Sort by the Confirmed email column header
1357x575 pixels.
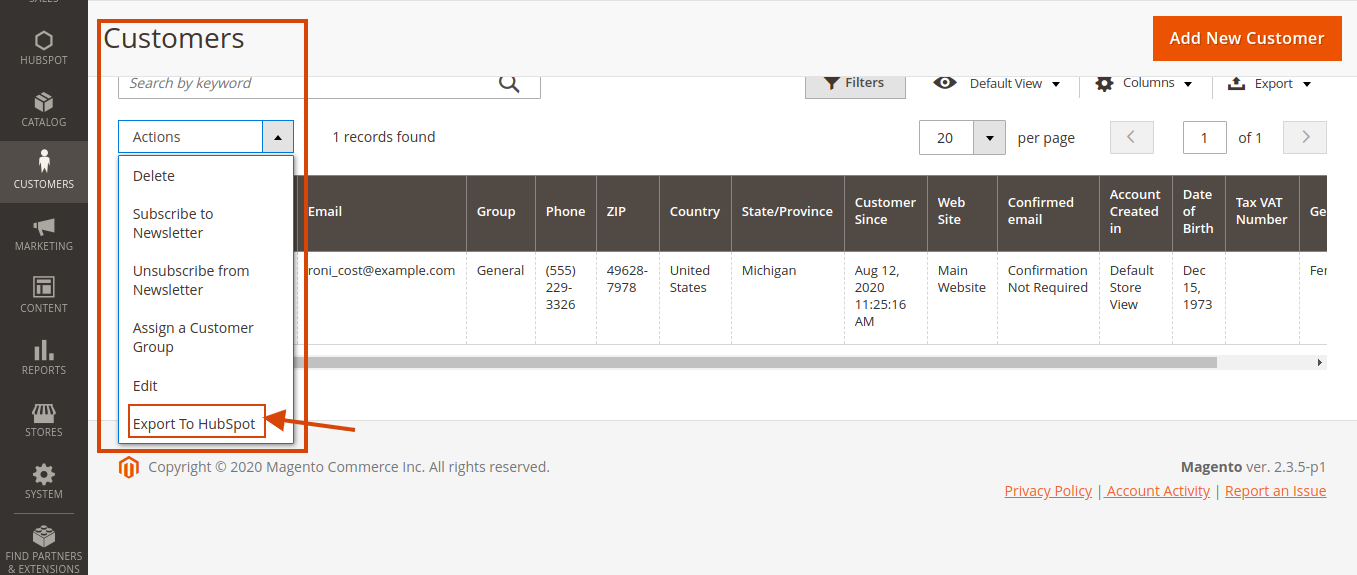pos(1048,212)
